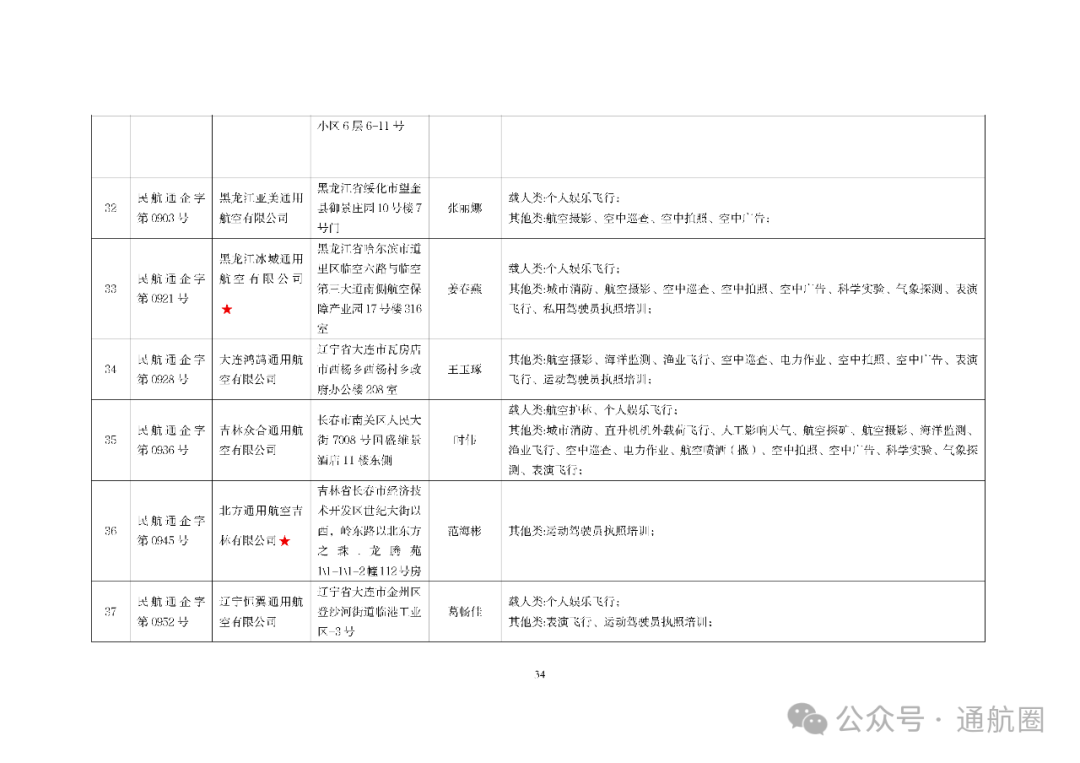Select the name 范海彬
The height and width of the screenshot is (763, 1080).
(465, 531)
